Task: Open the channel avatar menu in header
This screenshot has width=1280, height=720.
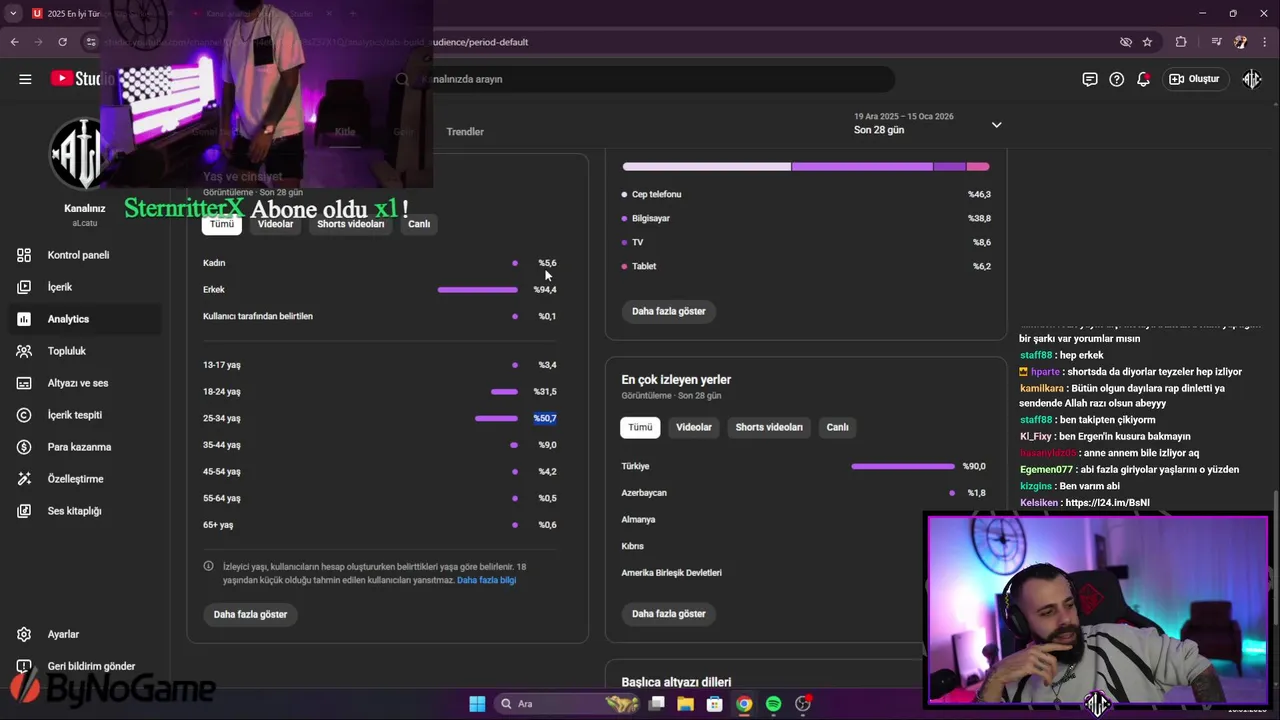Action: tap(1252, 79)
